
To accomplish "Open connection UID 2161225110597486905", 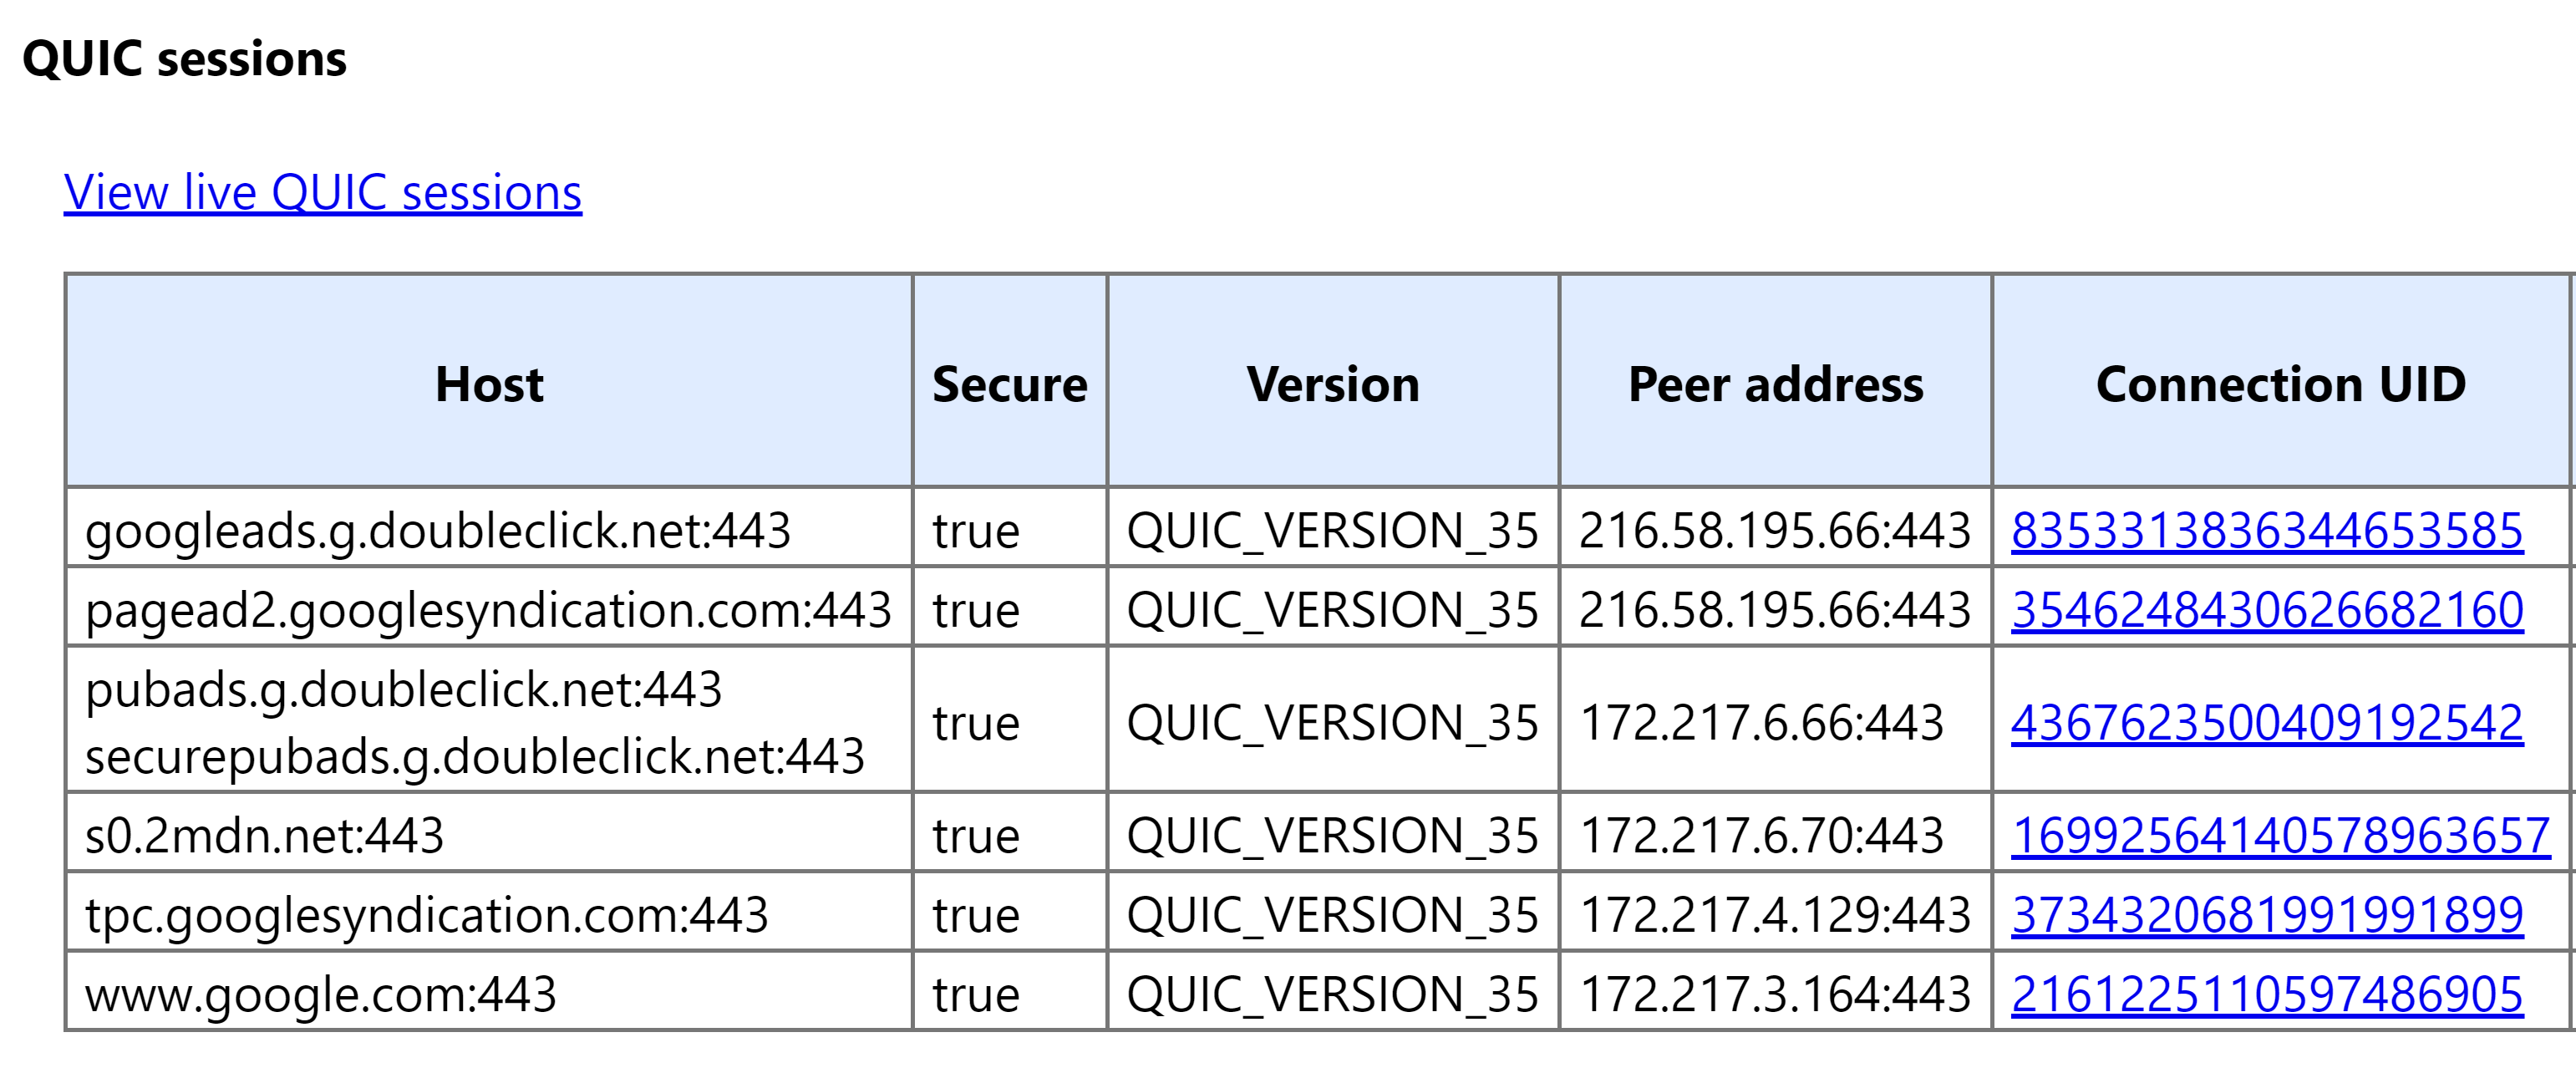I will pyautogui.click(x=2267, y=994).
